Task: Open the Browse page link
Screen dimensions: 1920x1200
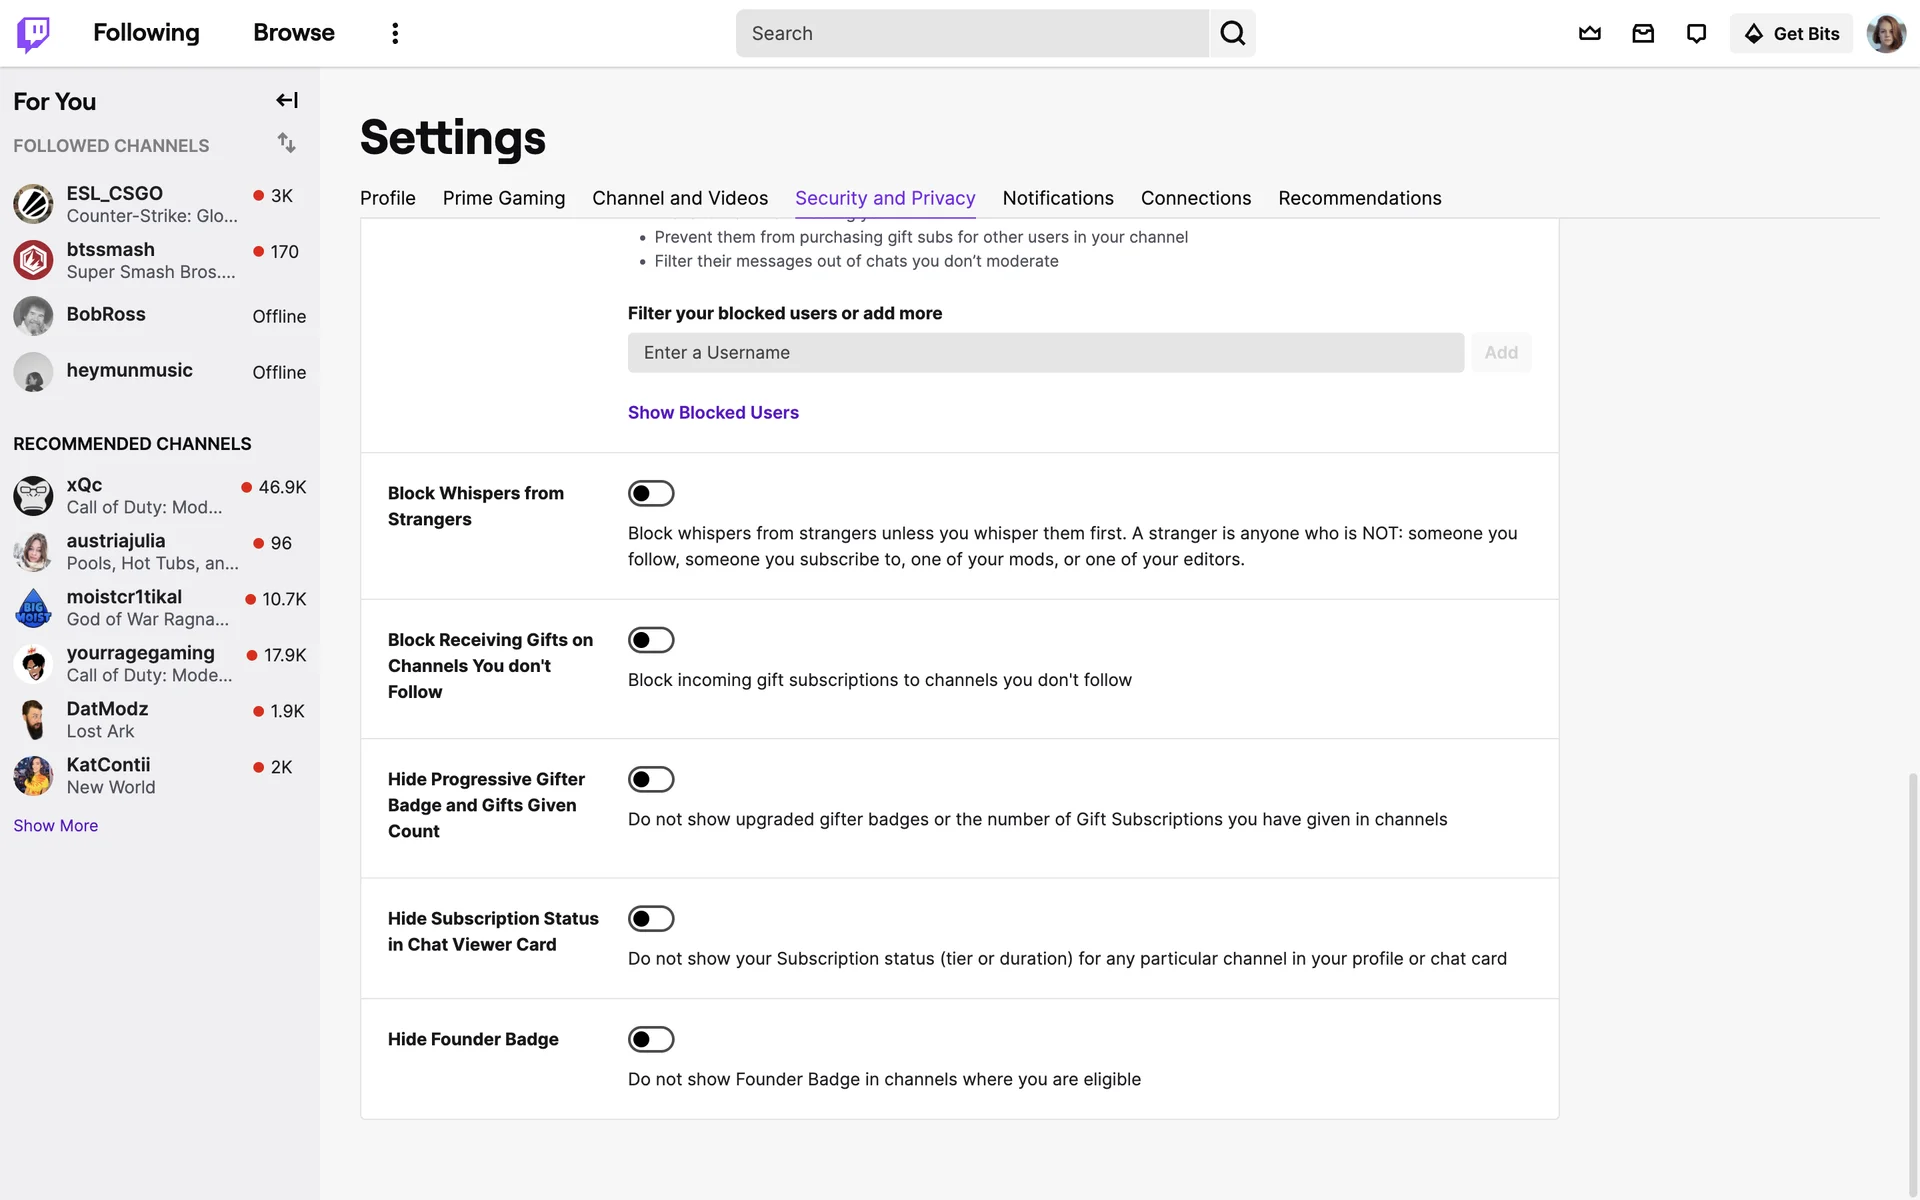Action: [x=294, y=33]
